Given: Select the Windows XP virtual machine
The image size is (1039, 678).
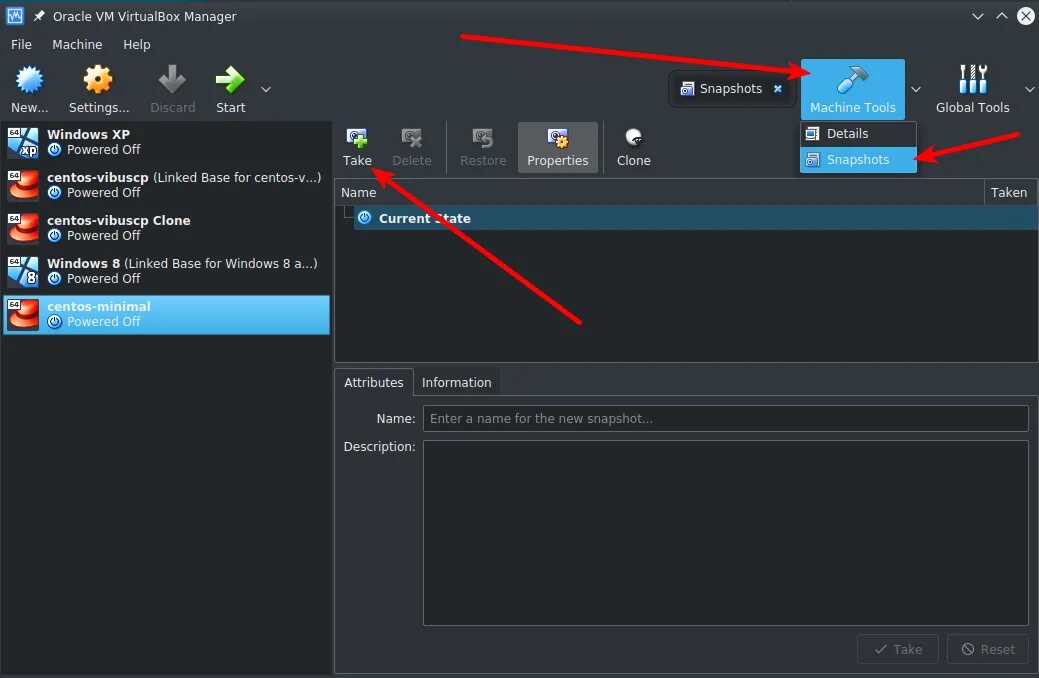Looking at the screenshot, I should tap(166, 142).
